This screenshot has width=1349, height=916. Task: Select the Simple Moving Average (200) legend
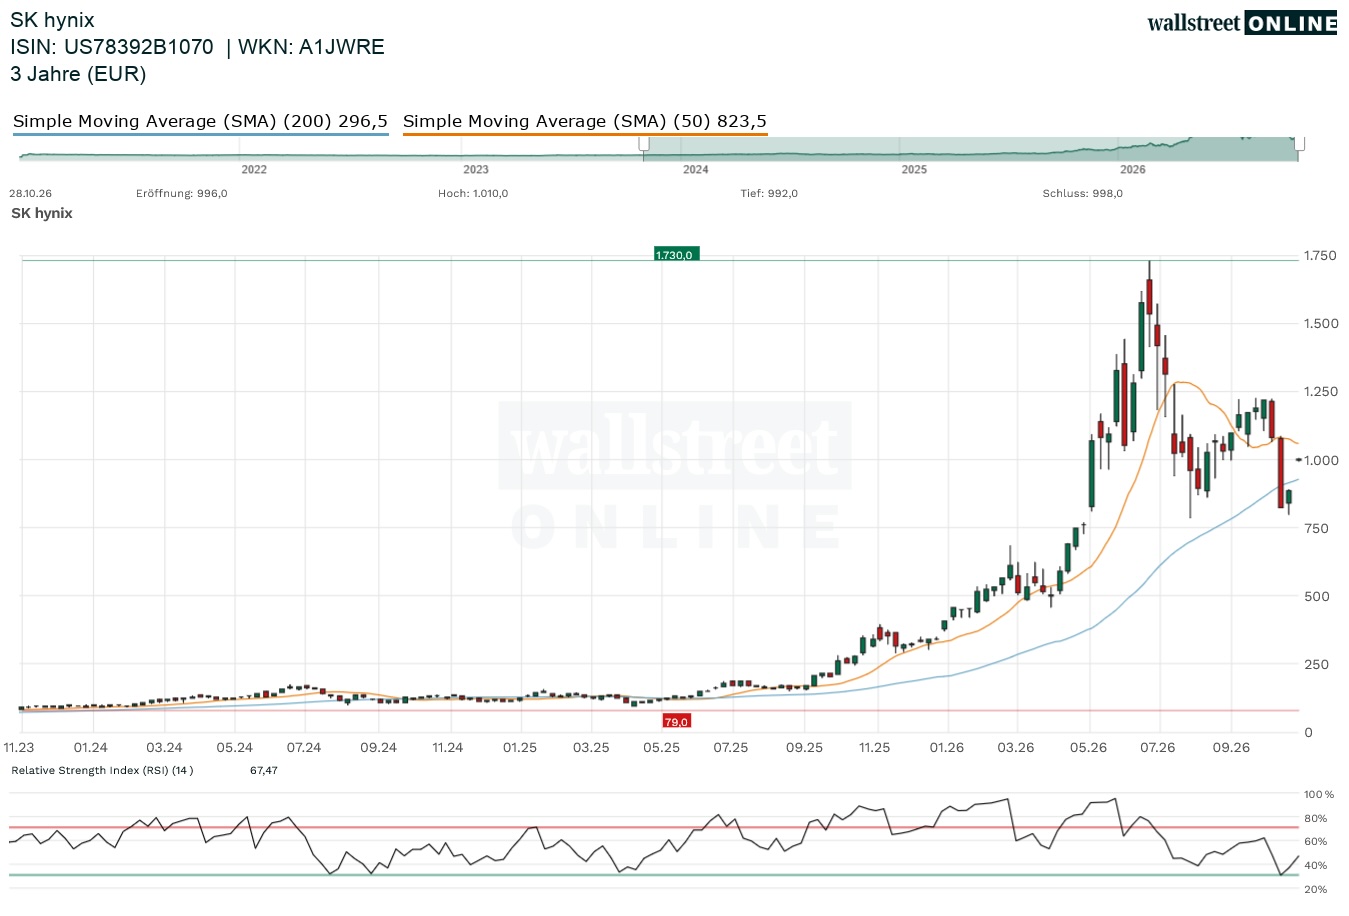click(x=200, y=122)
